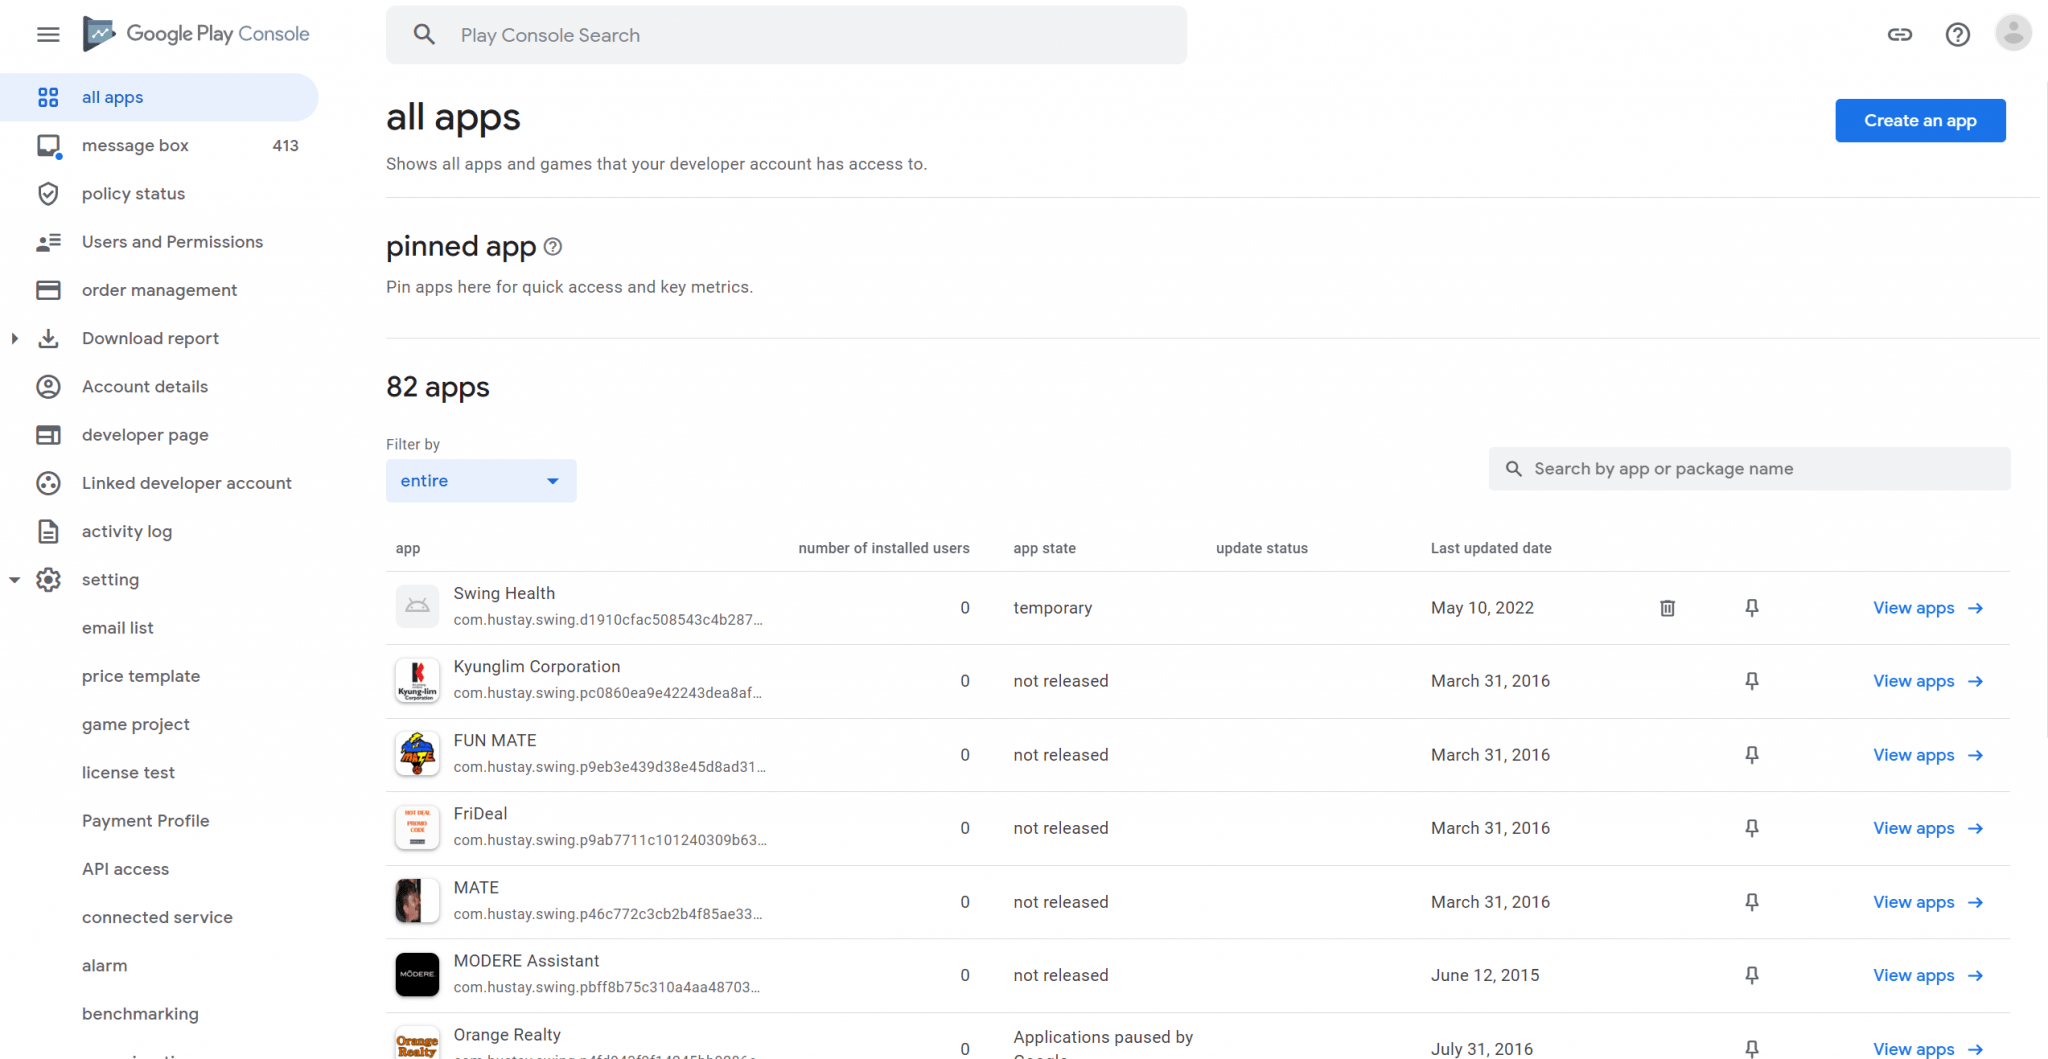The width and height of the screenshot is (2048, 1059).
Task: Pin the FUN MATE app
Action: (x=1751, y=754)
